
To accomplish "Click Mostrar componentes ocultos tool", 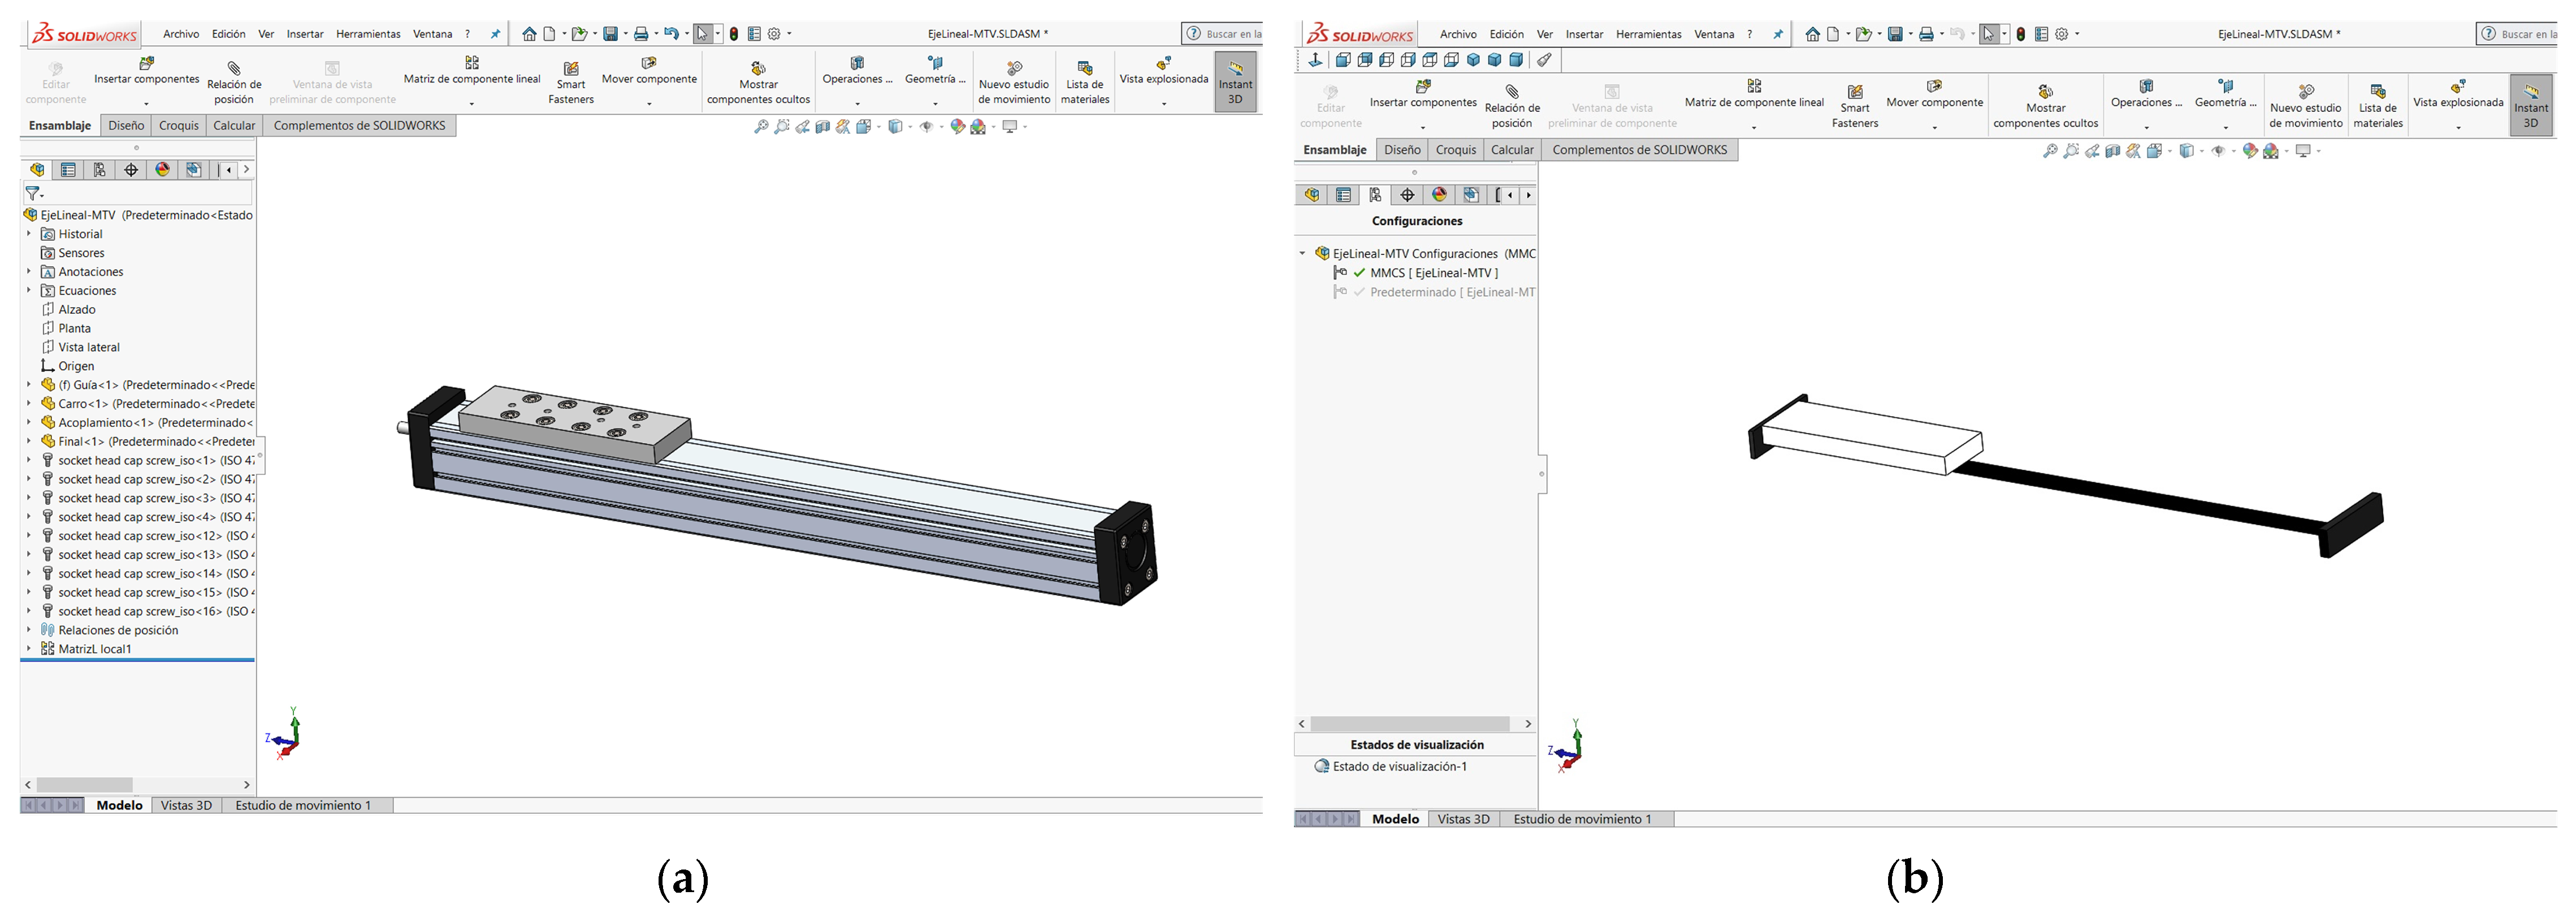I will (x=758, y=69).
